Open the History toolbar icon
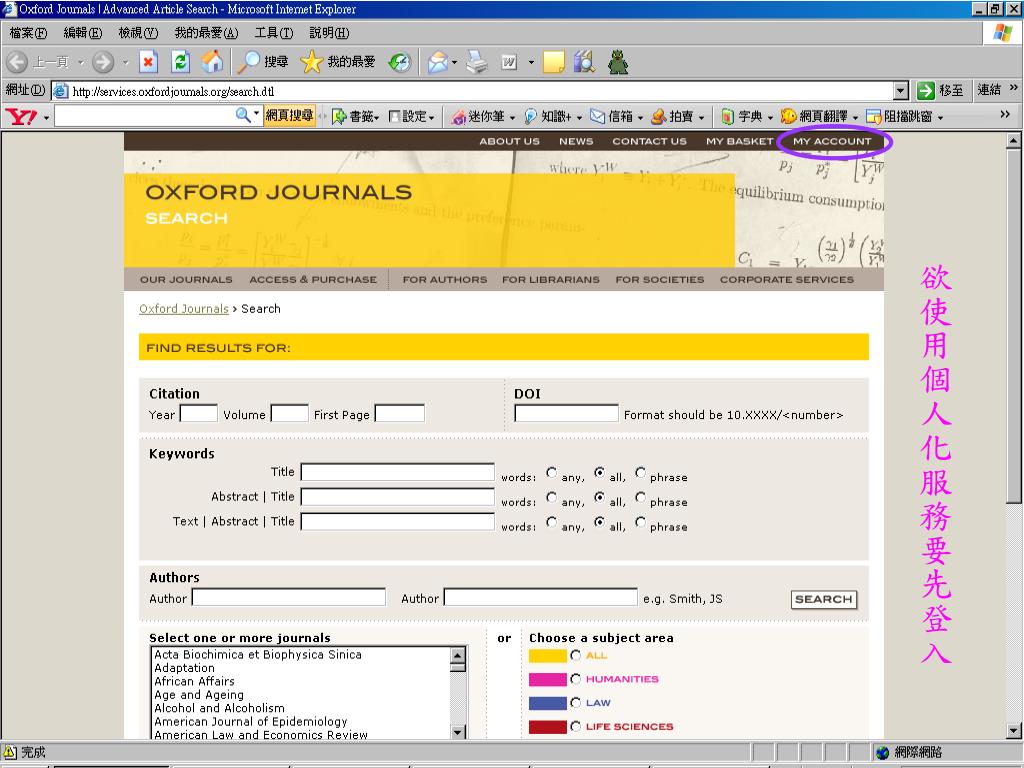Image resolution: width=1024 pixels, height=768 pixels. pyautogui.click(x=400, y=62)
